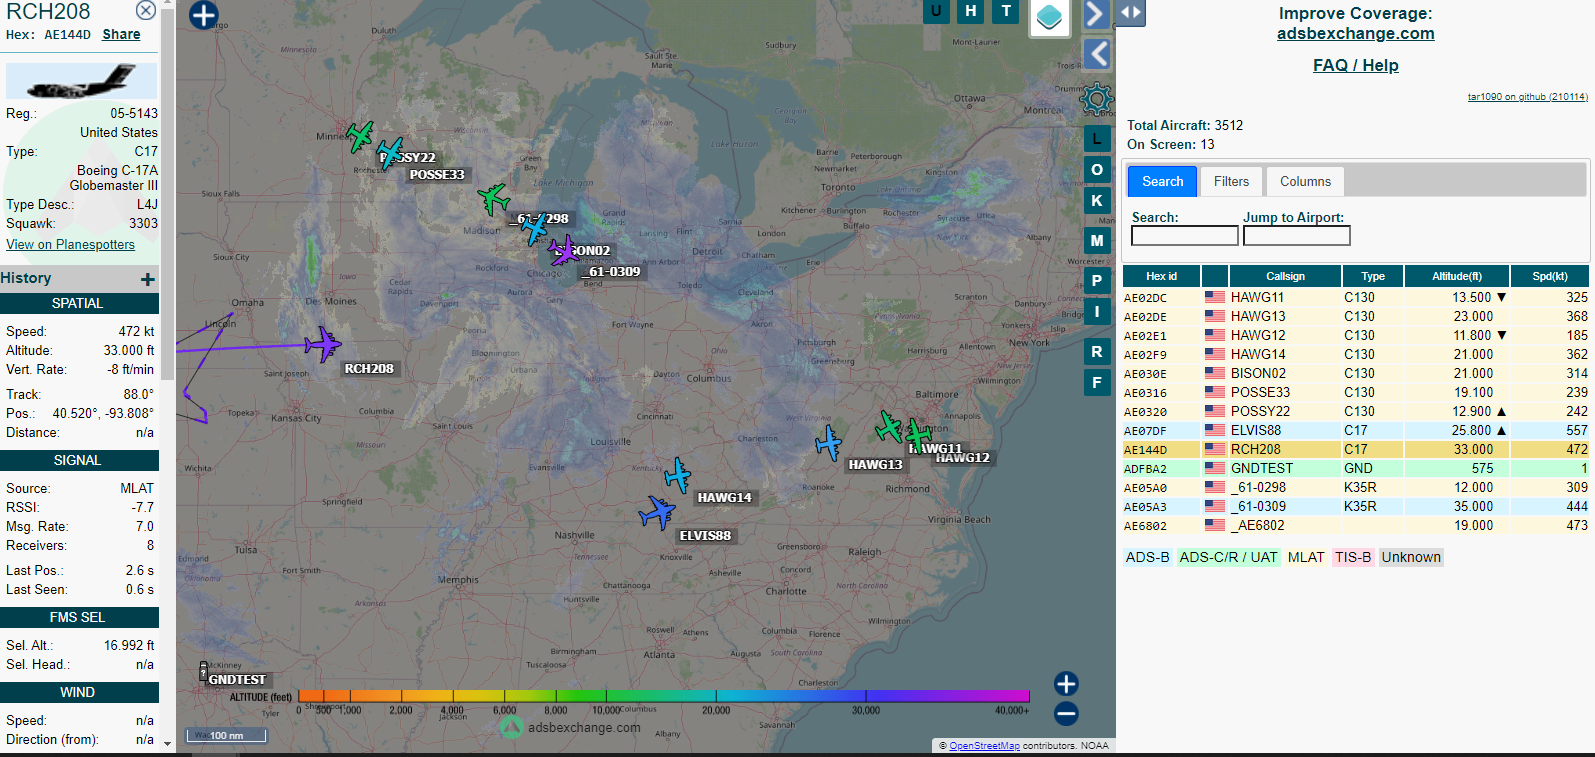Click the TIS-B legend swatch
The height and width of the screenshot is (757, 1595).
(x=1352, y=557)
